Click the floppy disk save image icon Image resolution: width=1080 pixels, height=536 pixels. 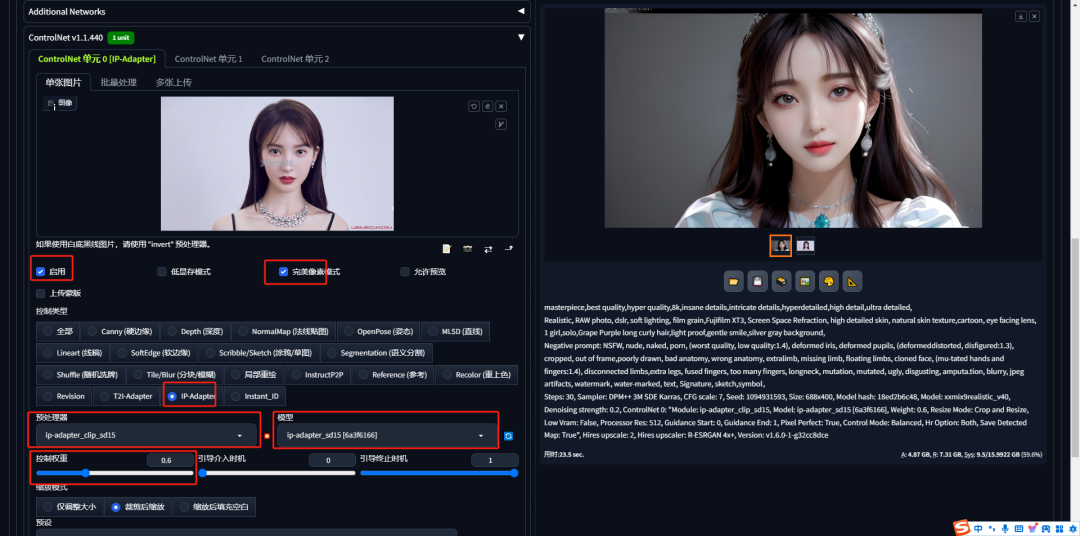(758, 281)
